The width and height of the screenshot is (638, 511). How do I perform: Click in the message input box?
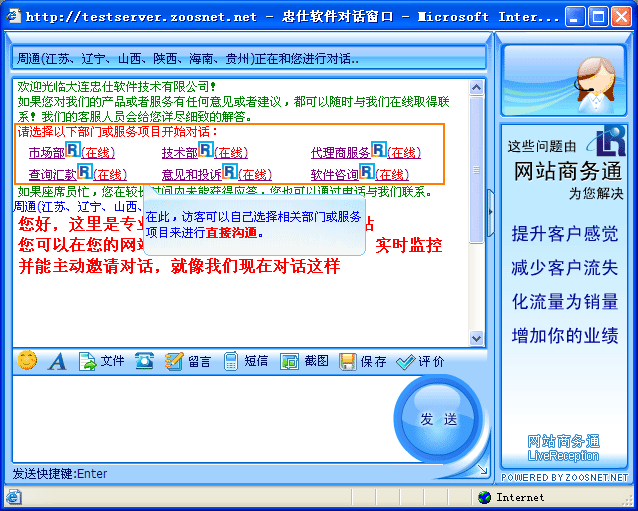(200, 420)
